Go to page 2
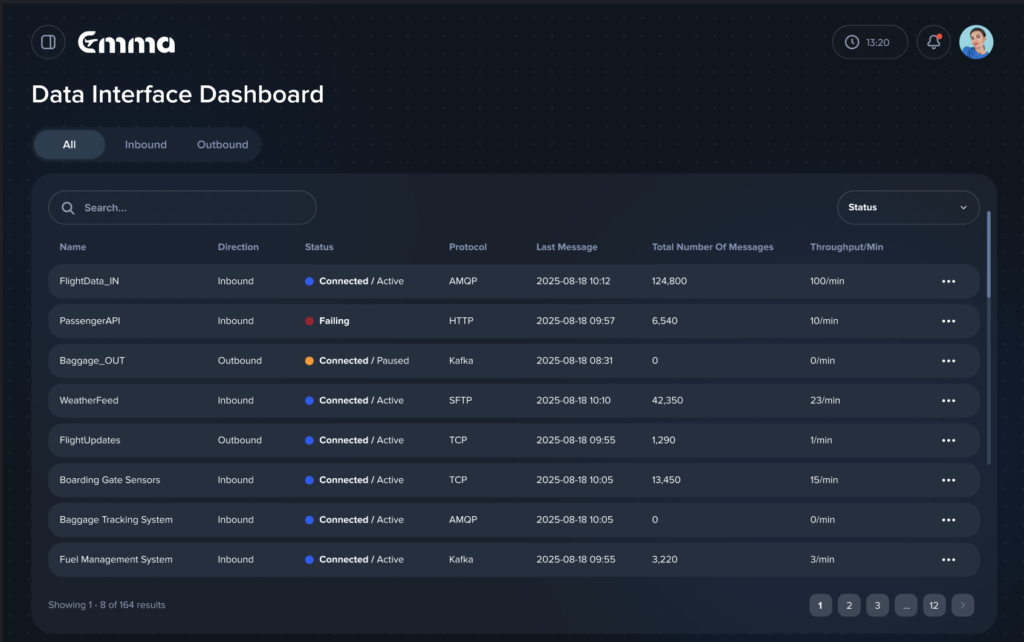Image resolution: width=1024 pixels, height=642 pixels. (848, 605)
